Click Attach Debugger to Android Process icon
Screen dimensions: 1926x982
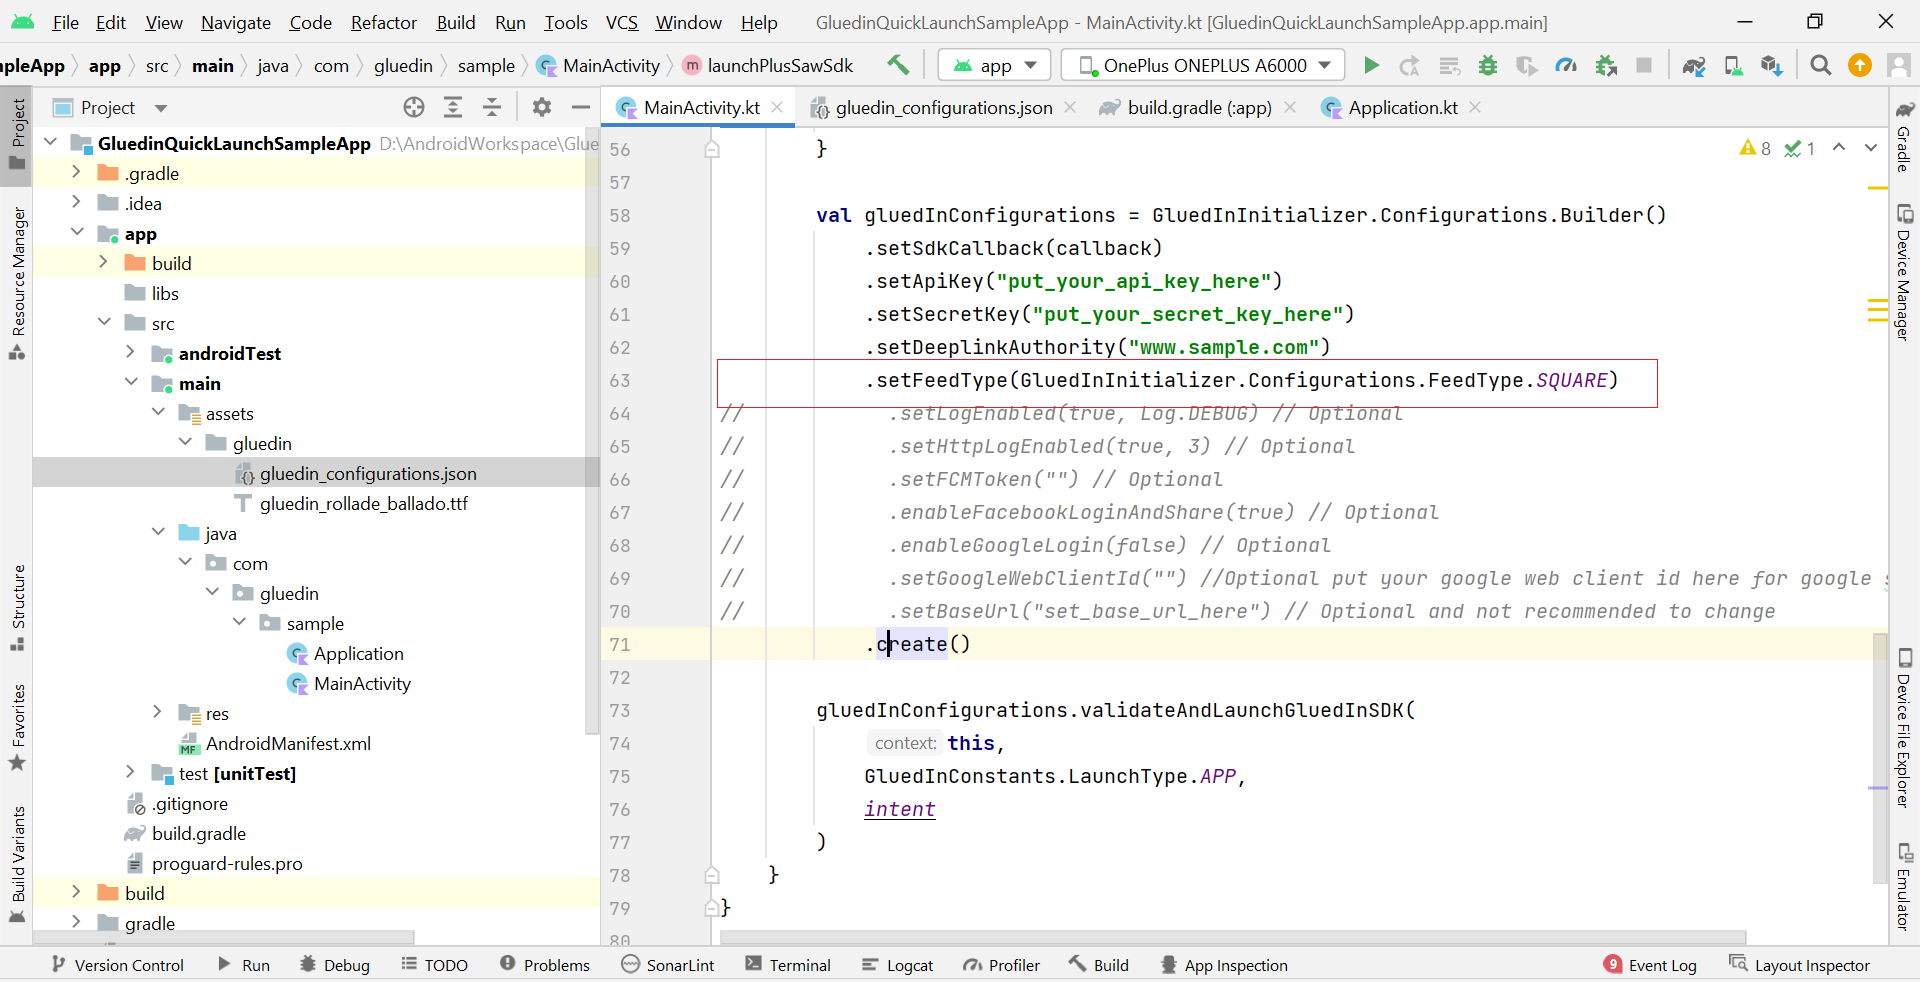1606,66
